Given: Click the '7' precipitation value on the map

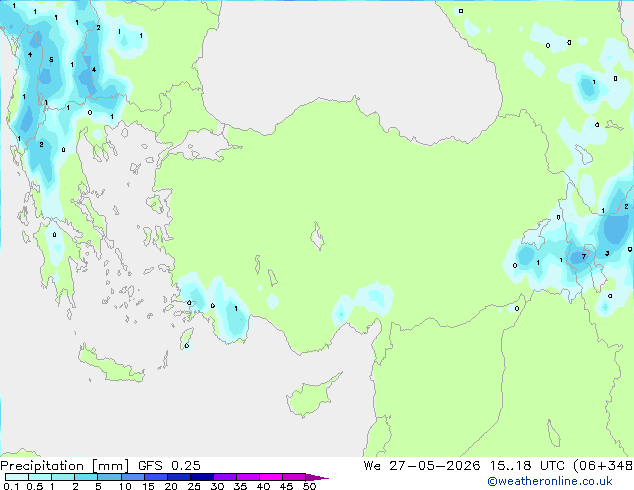Looking at the screenshot, I should pyautogui.click(x=583, y=256).
